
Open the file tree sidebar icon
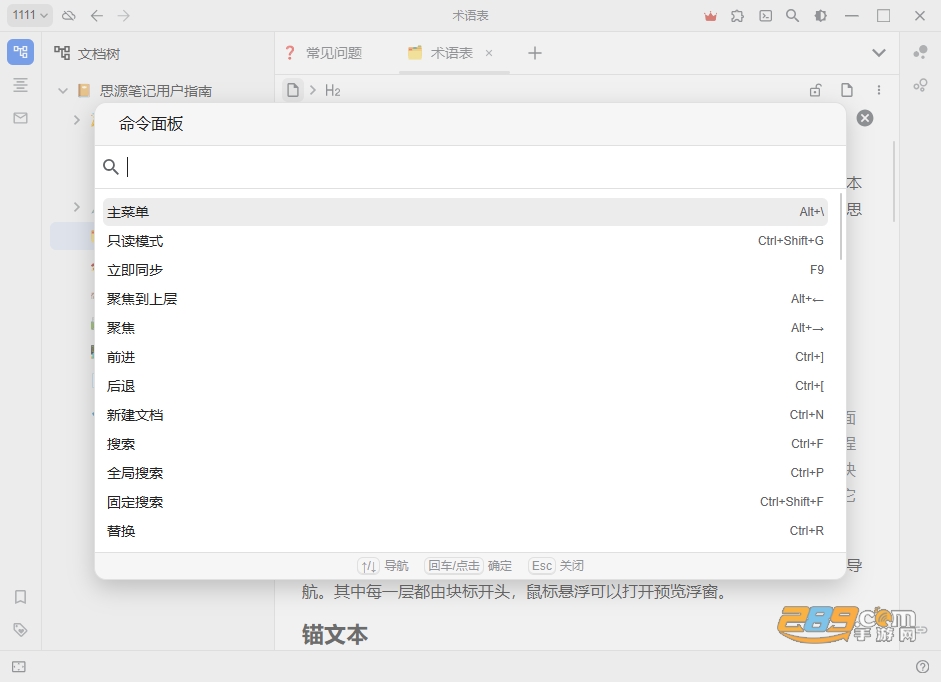pos(20,52)
